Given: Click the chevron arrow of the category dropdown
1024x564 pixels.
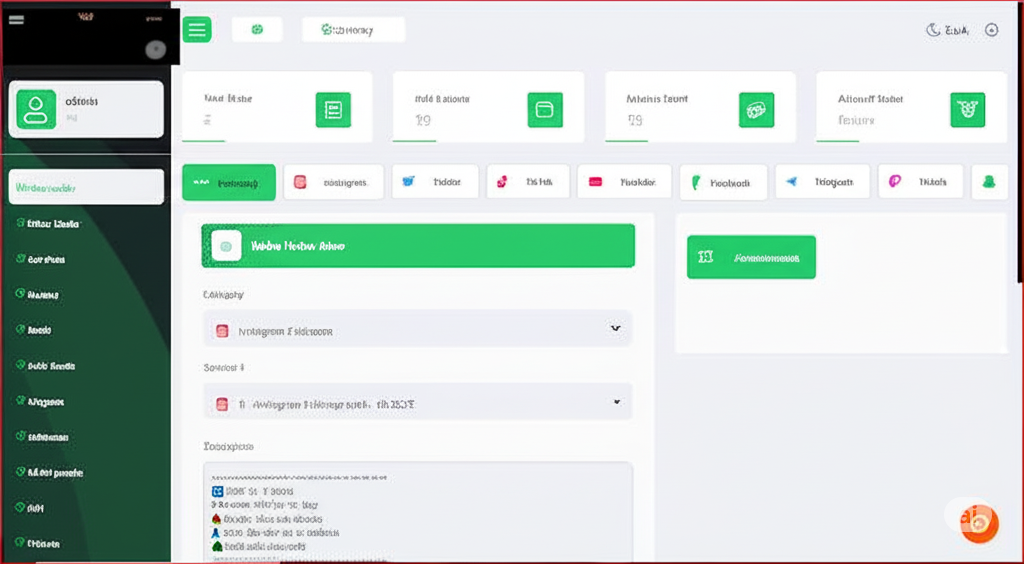Looking at the screenshot, I should click(615, 328).
